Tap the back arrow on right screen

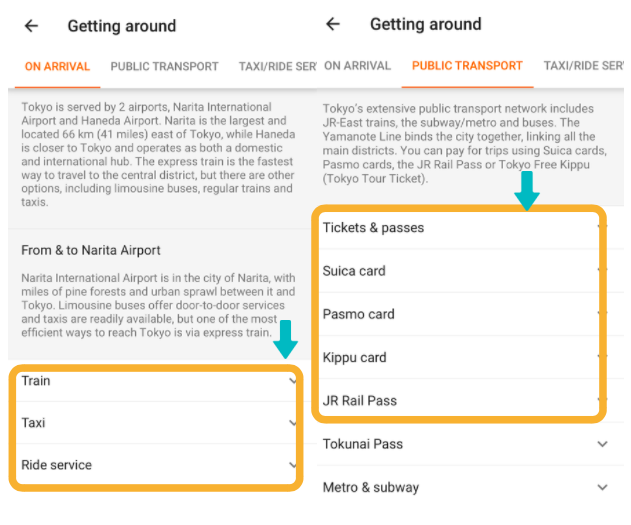click(333, 24)
